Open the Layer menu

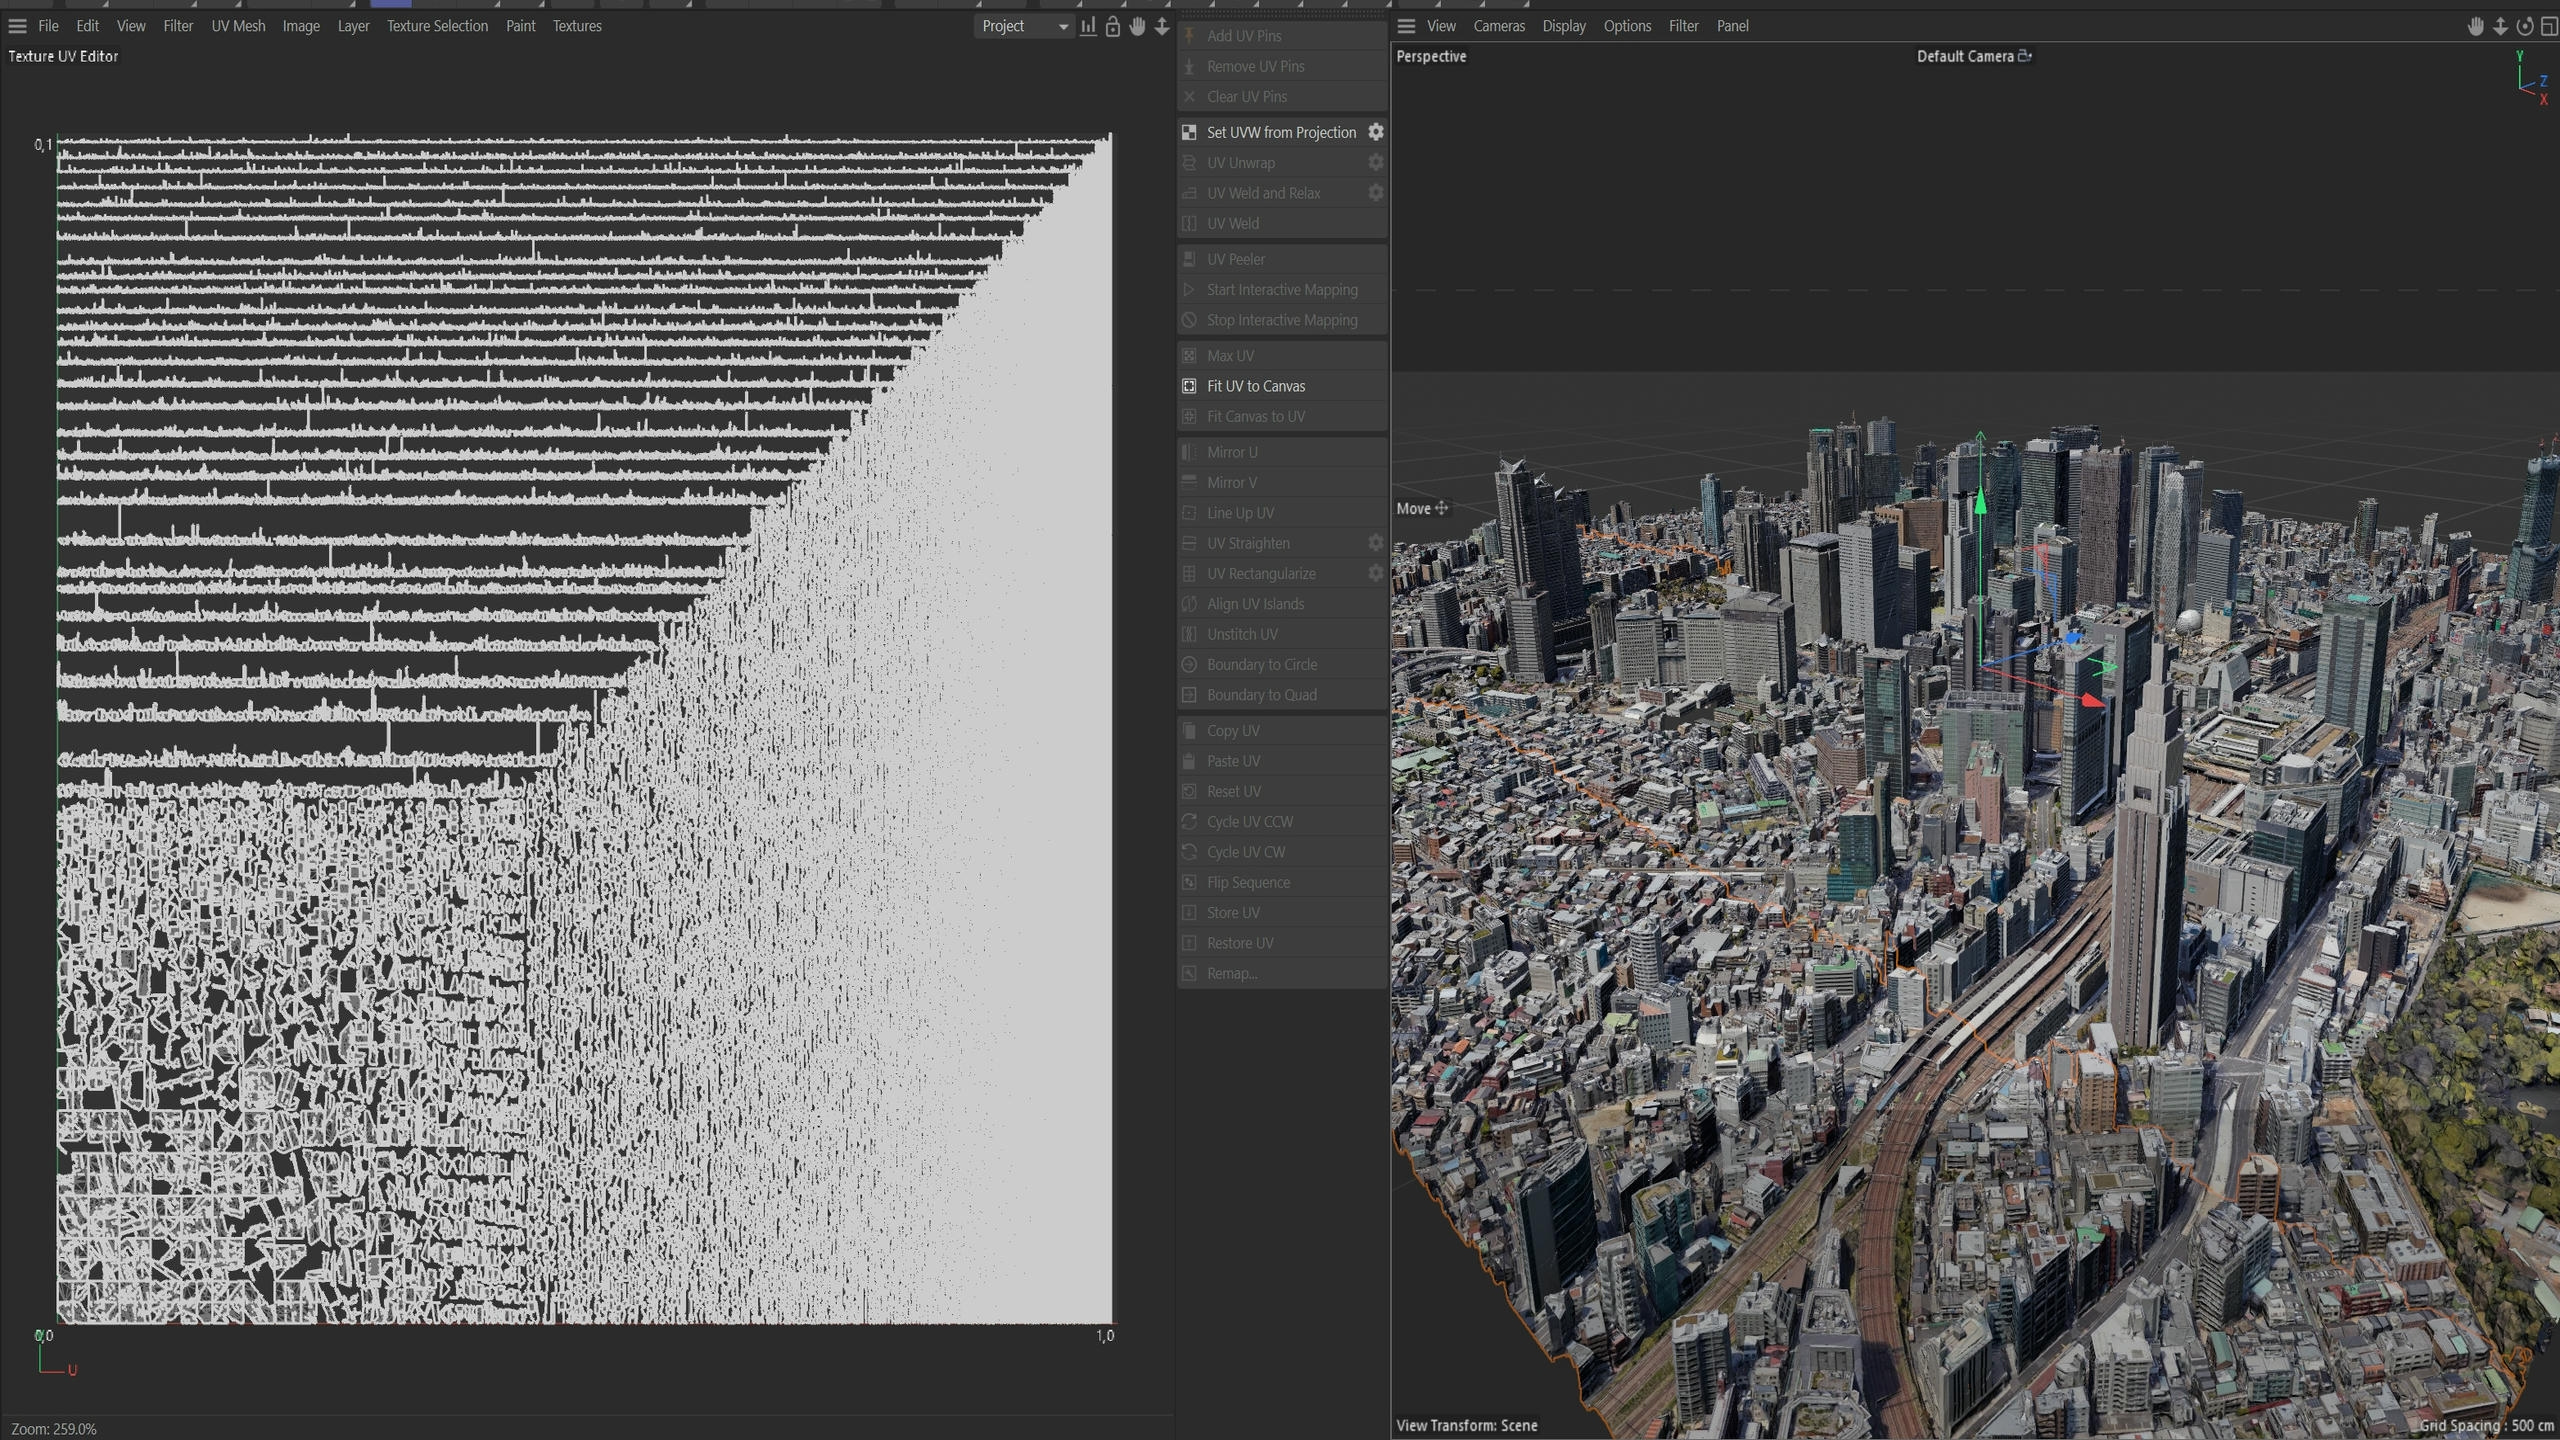click(353, 26)
